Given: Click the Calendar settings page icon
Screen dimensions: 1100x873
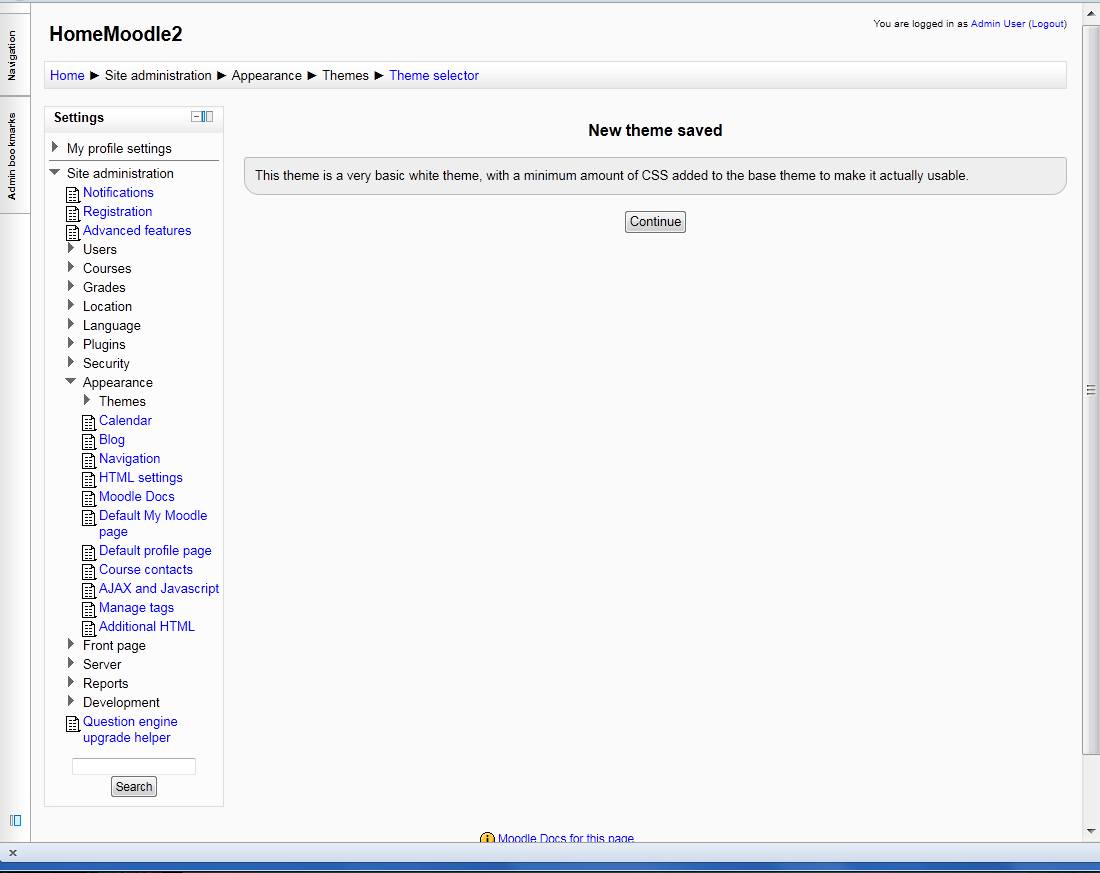Looking at the screenshot, I should pyautogui.click(x=88, y=422).
